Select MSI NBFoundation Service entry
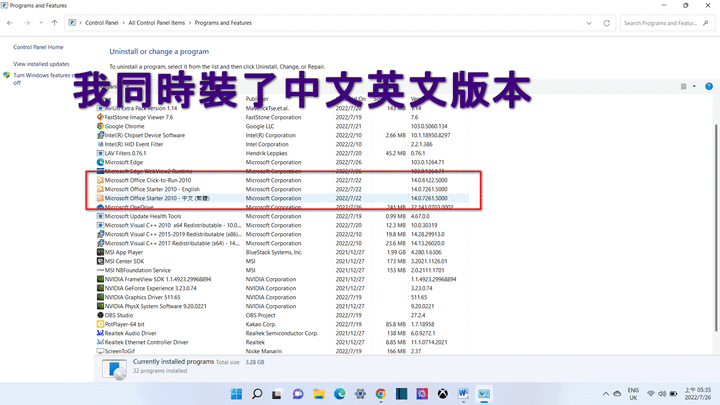 point(281,270)
